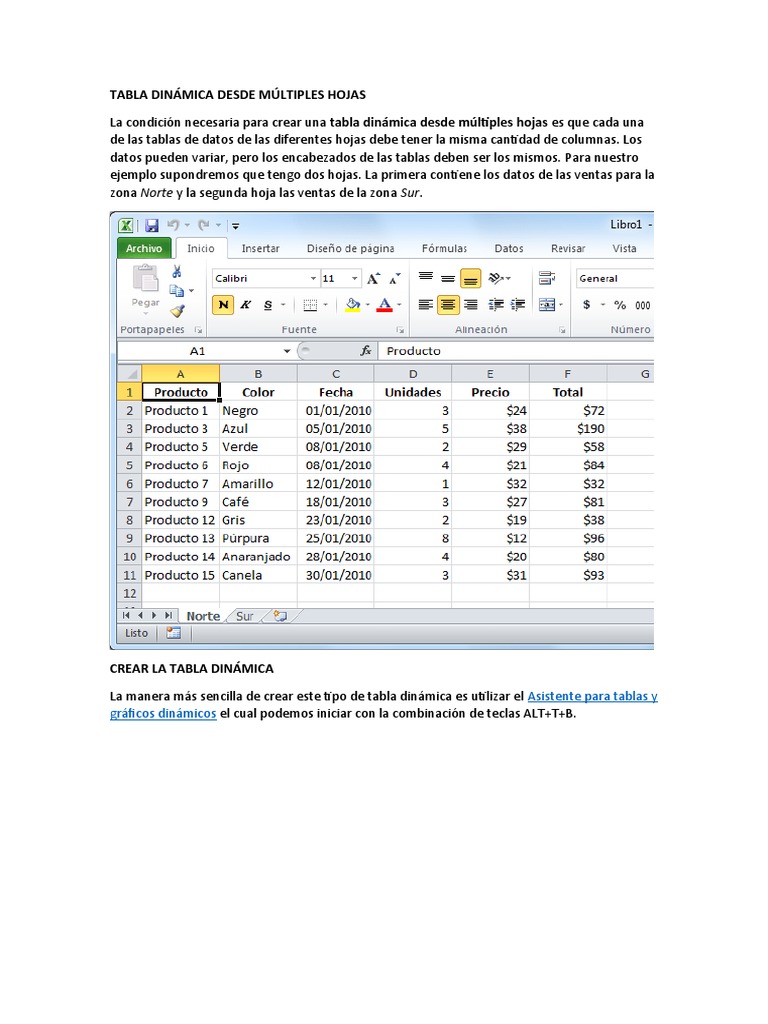Click the macro record icon in status bar
Viewport: 768px width, 1024px height.
(173, 633)
